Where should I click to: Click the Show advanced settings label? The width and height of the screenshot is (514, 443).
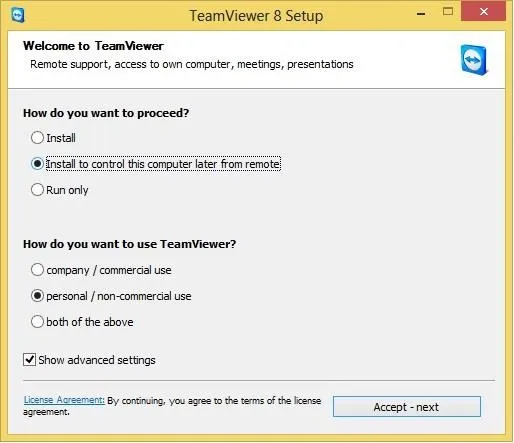click(x=97, y=360)
